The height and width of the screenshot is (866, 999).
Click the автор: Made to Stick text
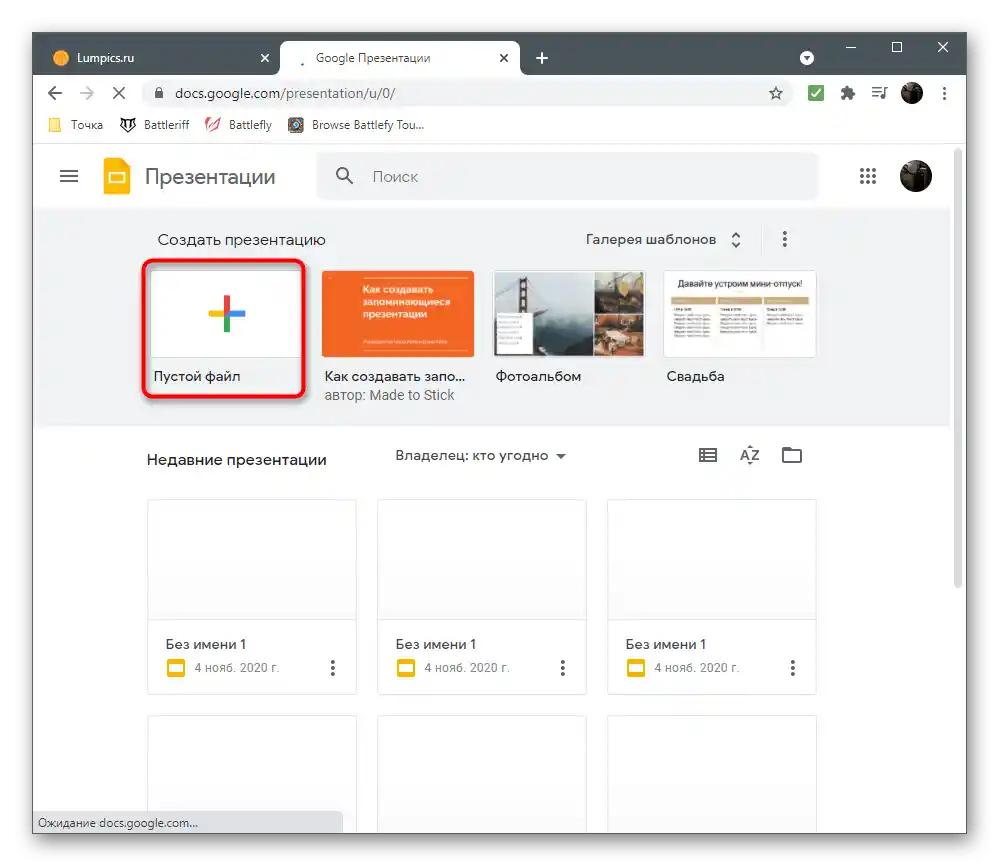coord(389,395)
